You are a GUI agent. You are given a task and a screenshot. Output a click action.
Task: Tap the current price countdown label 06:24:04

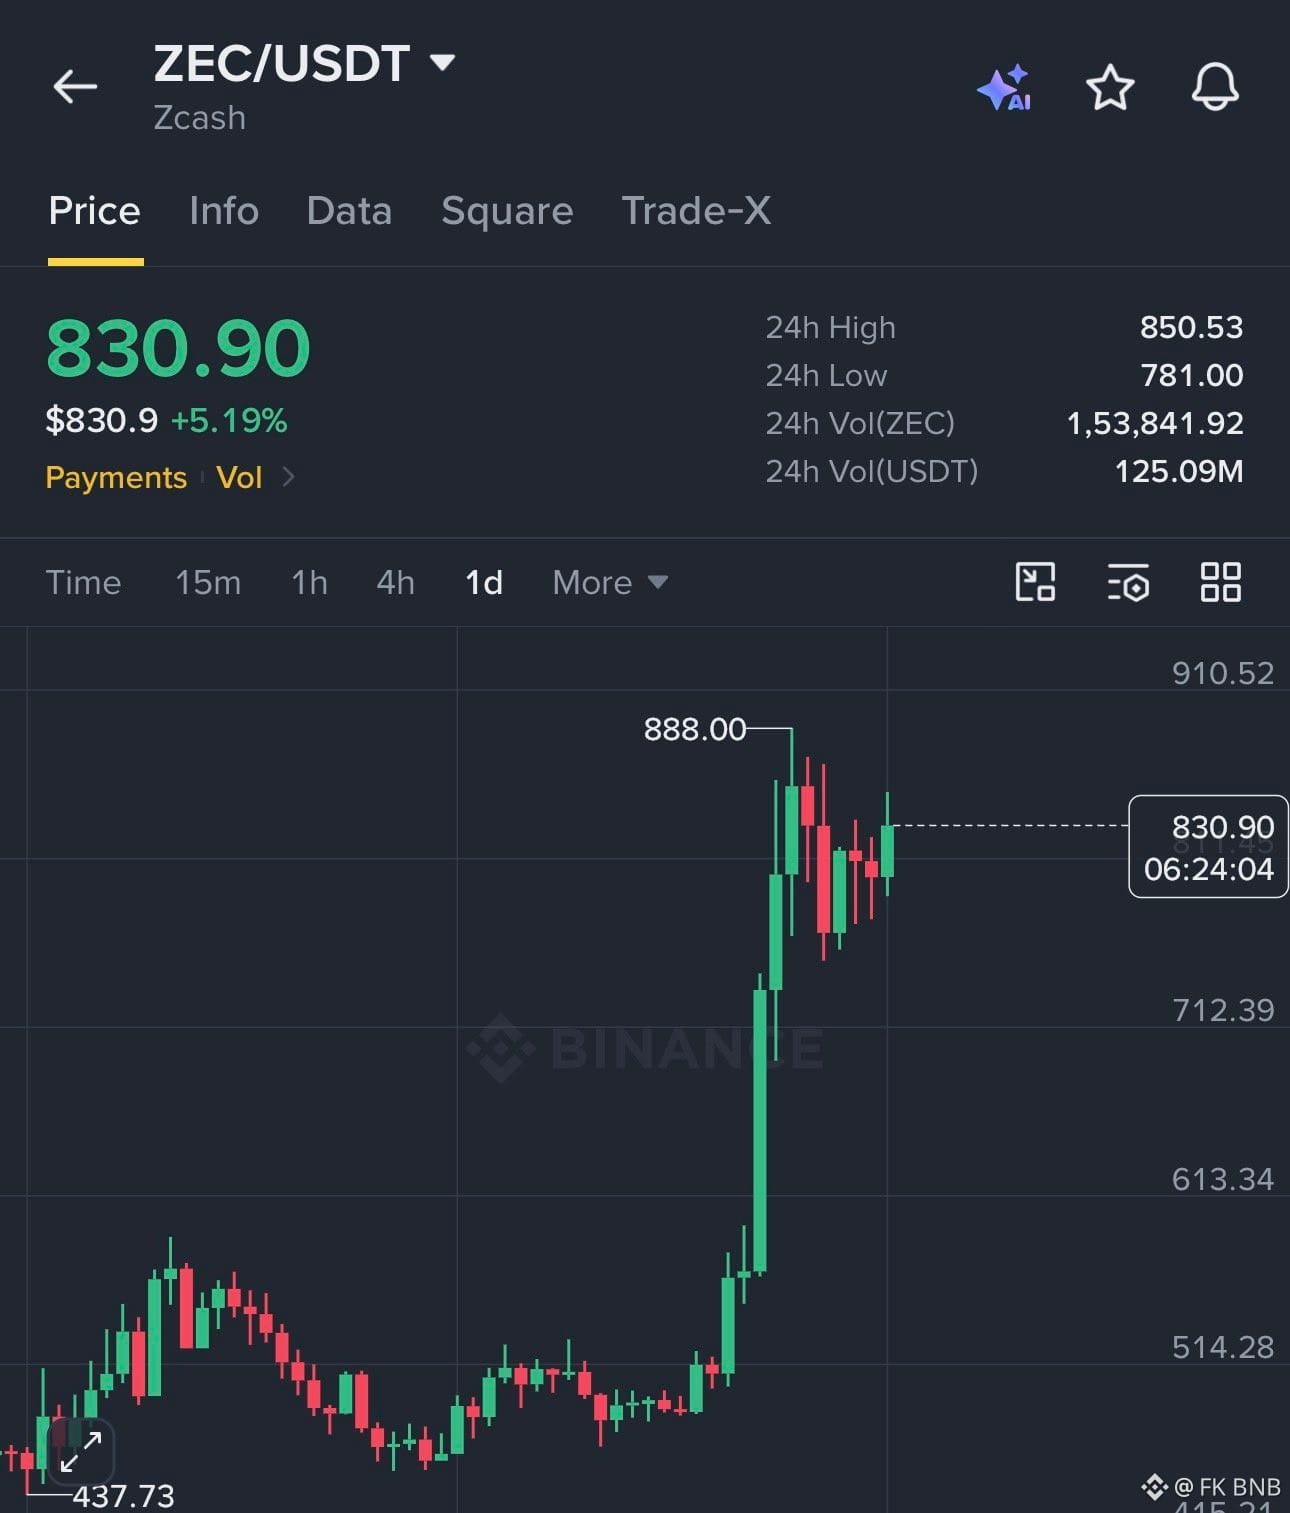(x=1208, y=869)
